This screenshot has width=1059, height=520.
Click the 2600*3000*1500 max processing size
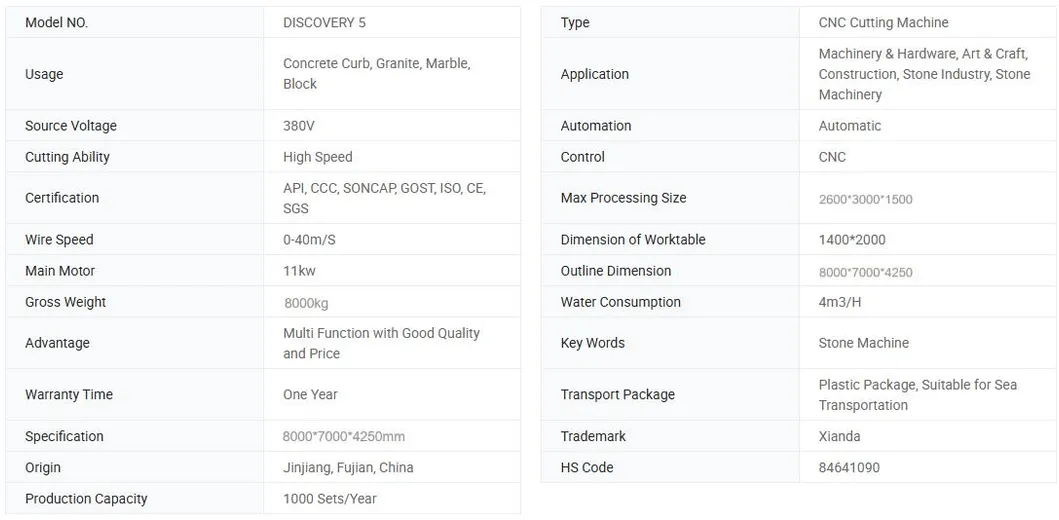(x=866, y=199)
